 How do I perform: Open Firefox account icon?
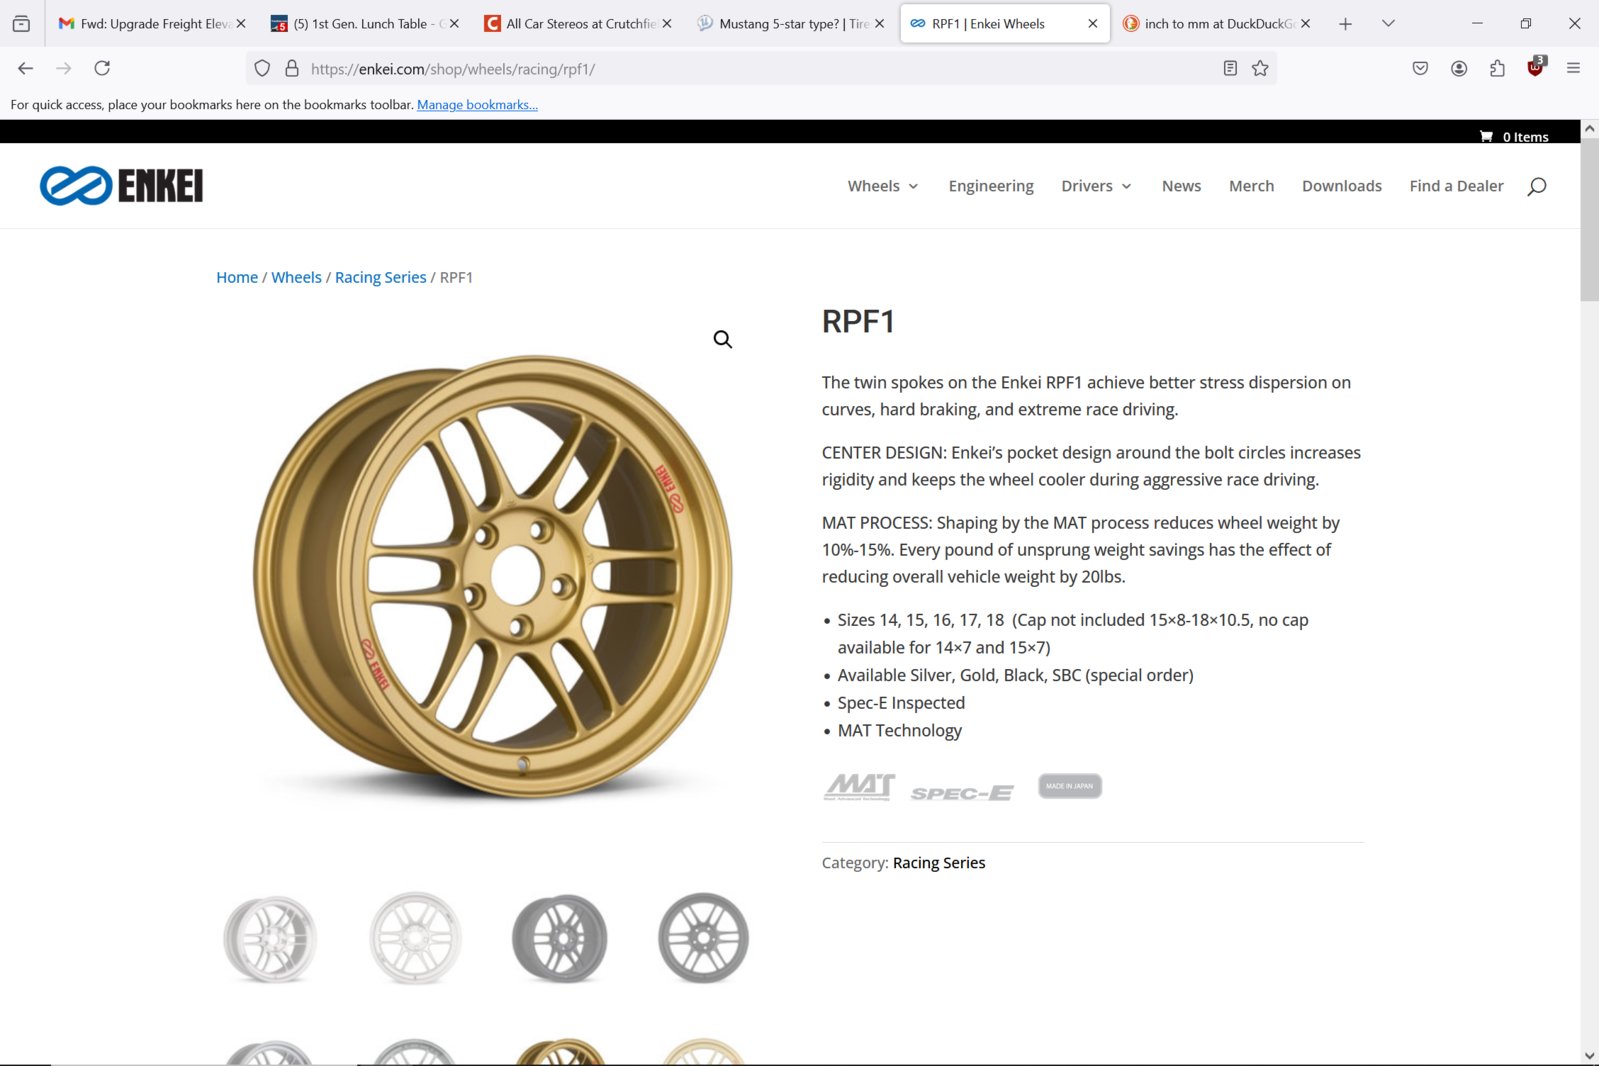pyautogui.click(x=1459, y=68)
